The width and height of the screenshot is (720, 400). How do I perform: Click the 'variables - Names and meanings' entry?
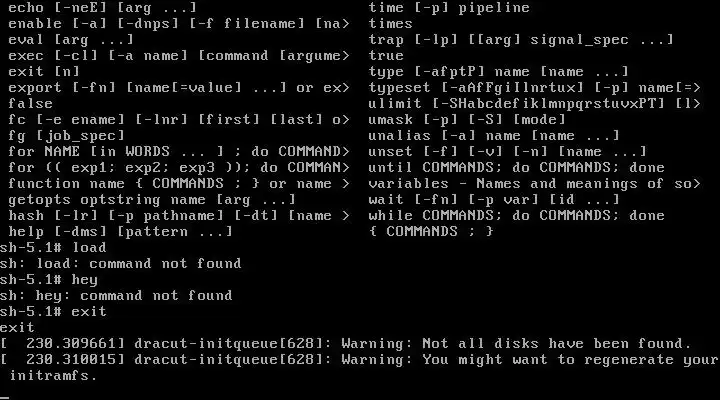click(534, 184)
